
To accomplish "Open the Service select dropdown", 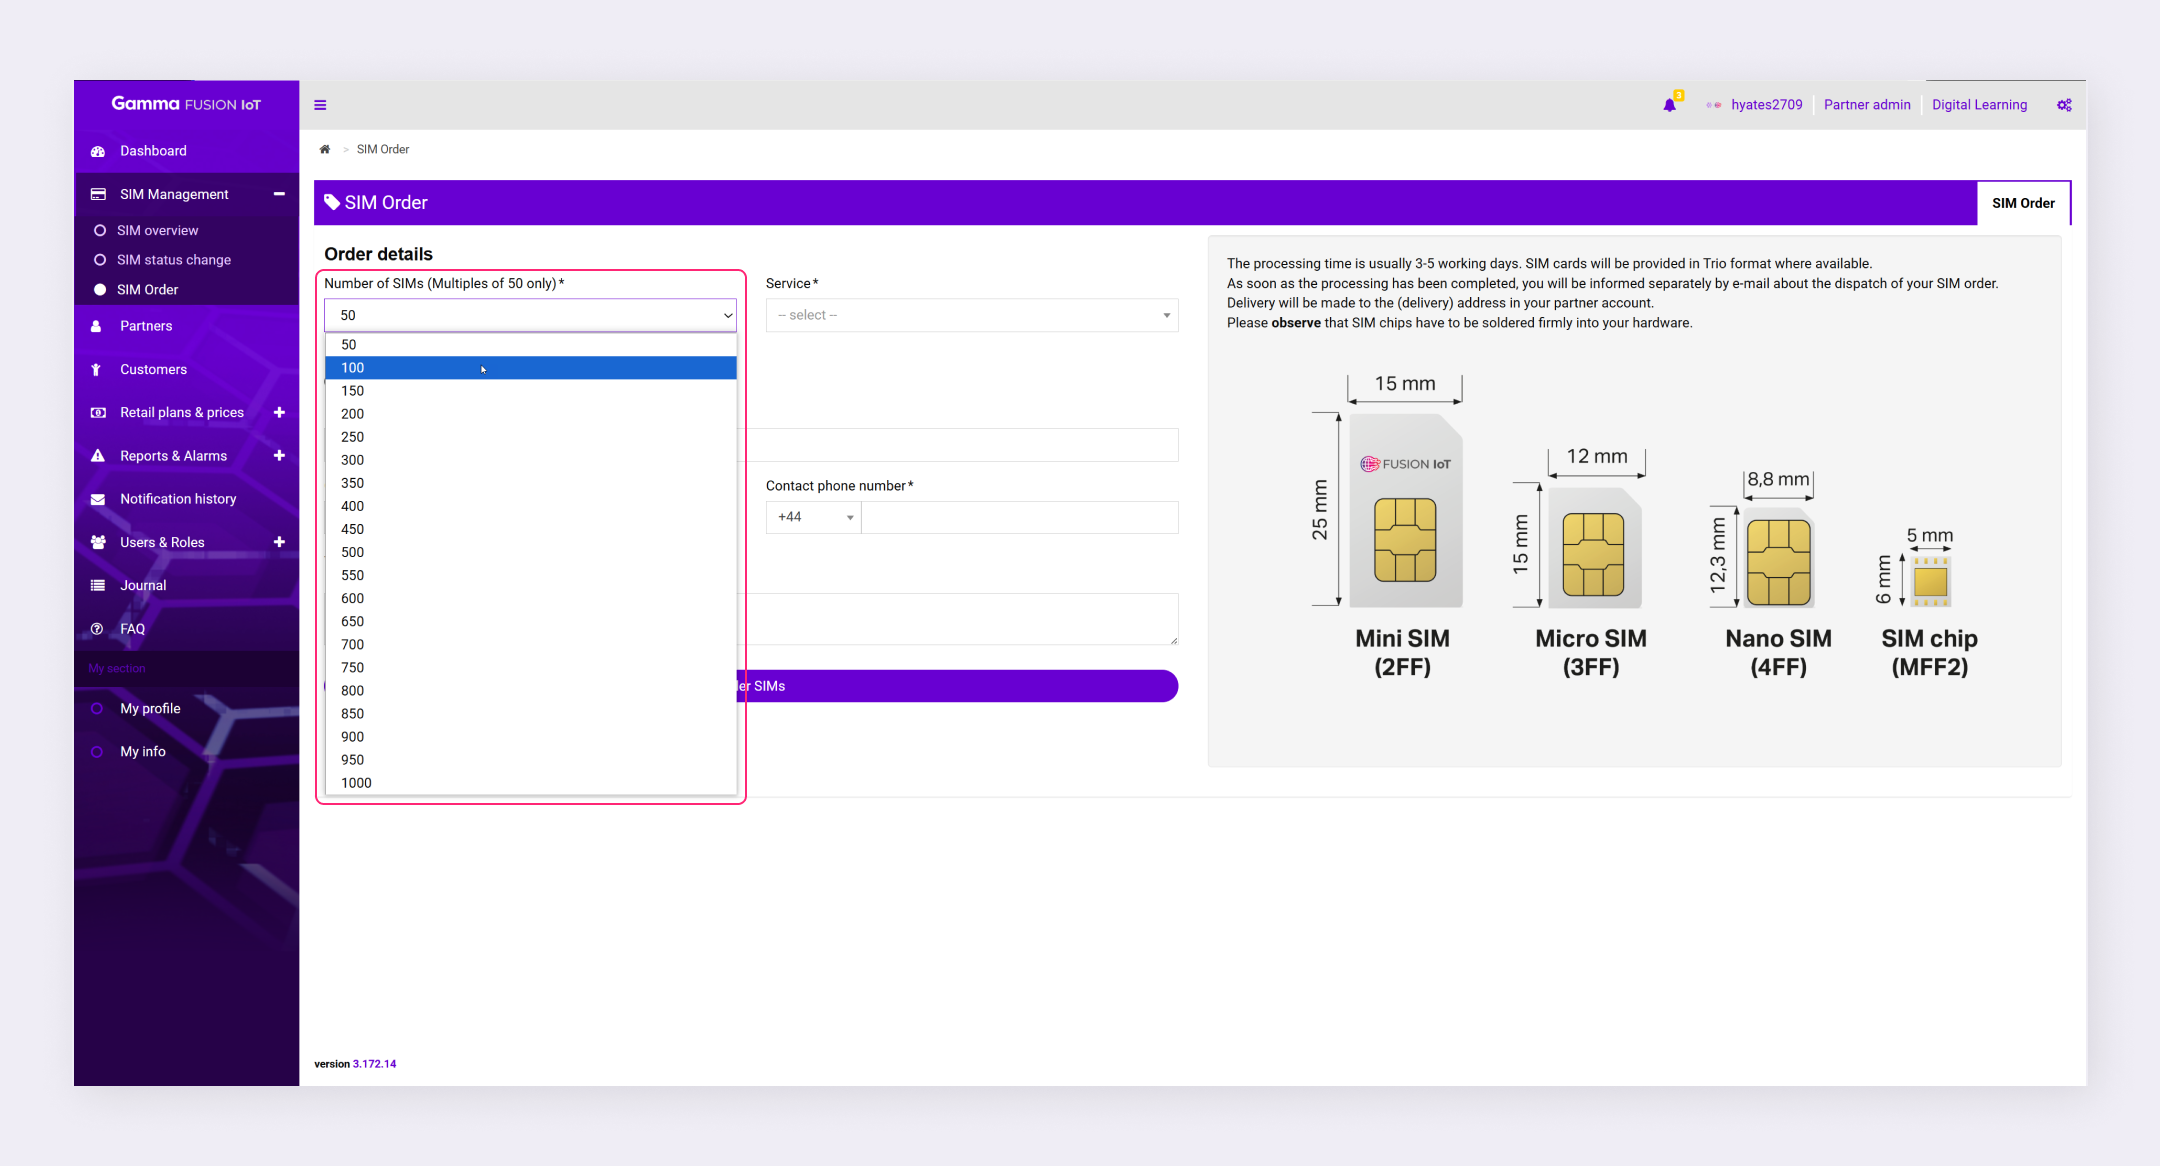I will 972,315.
